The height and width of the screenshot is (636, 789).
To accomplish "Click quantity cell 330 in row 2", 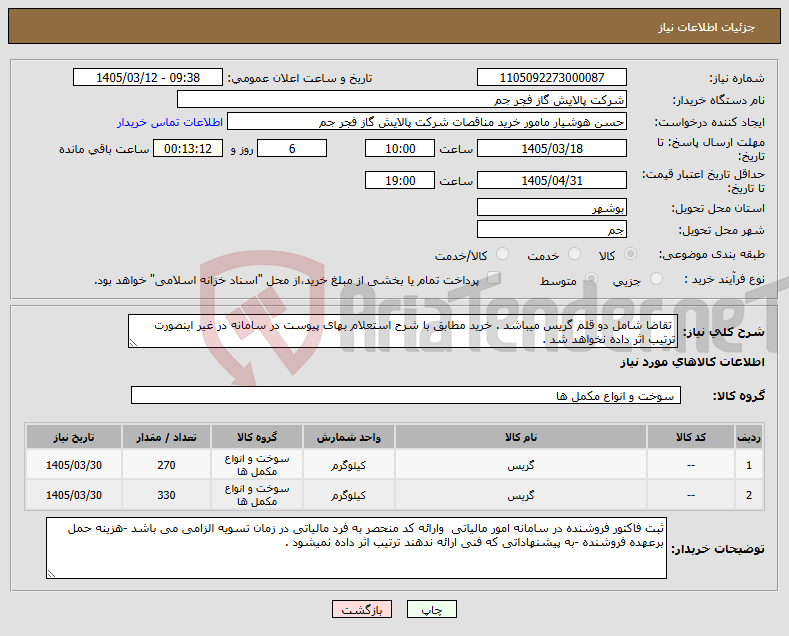I will tap(166, 495).
